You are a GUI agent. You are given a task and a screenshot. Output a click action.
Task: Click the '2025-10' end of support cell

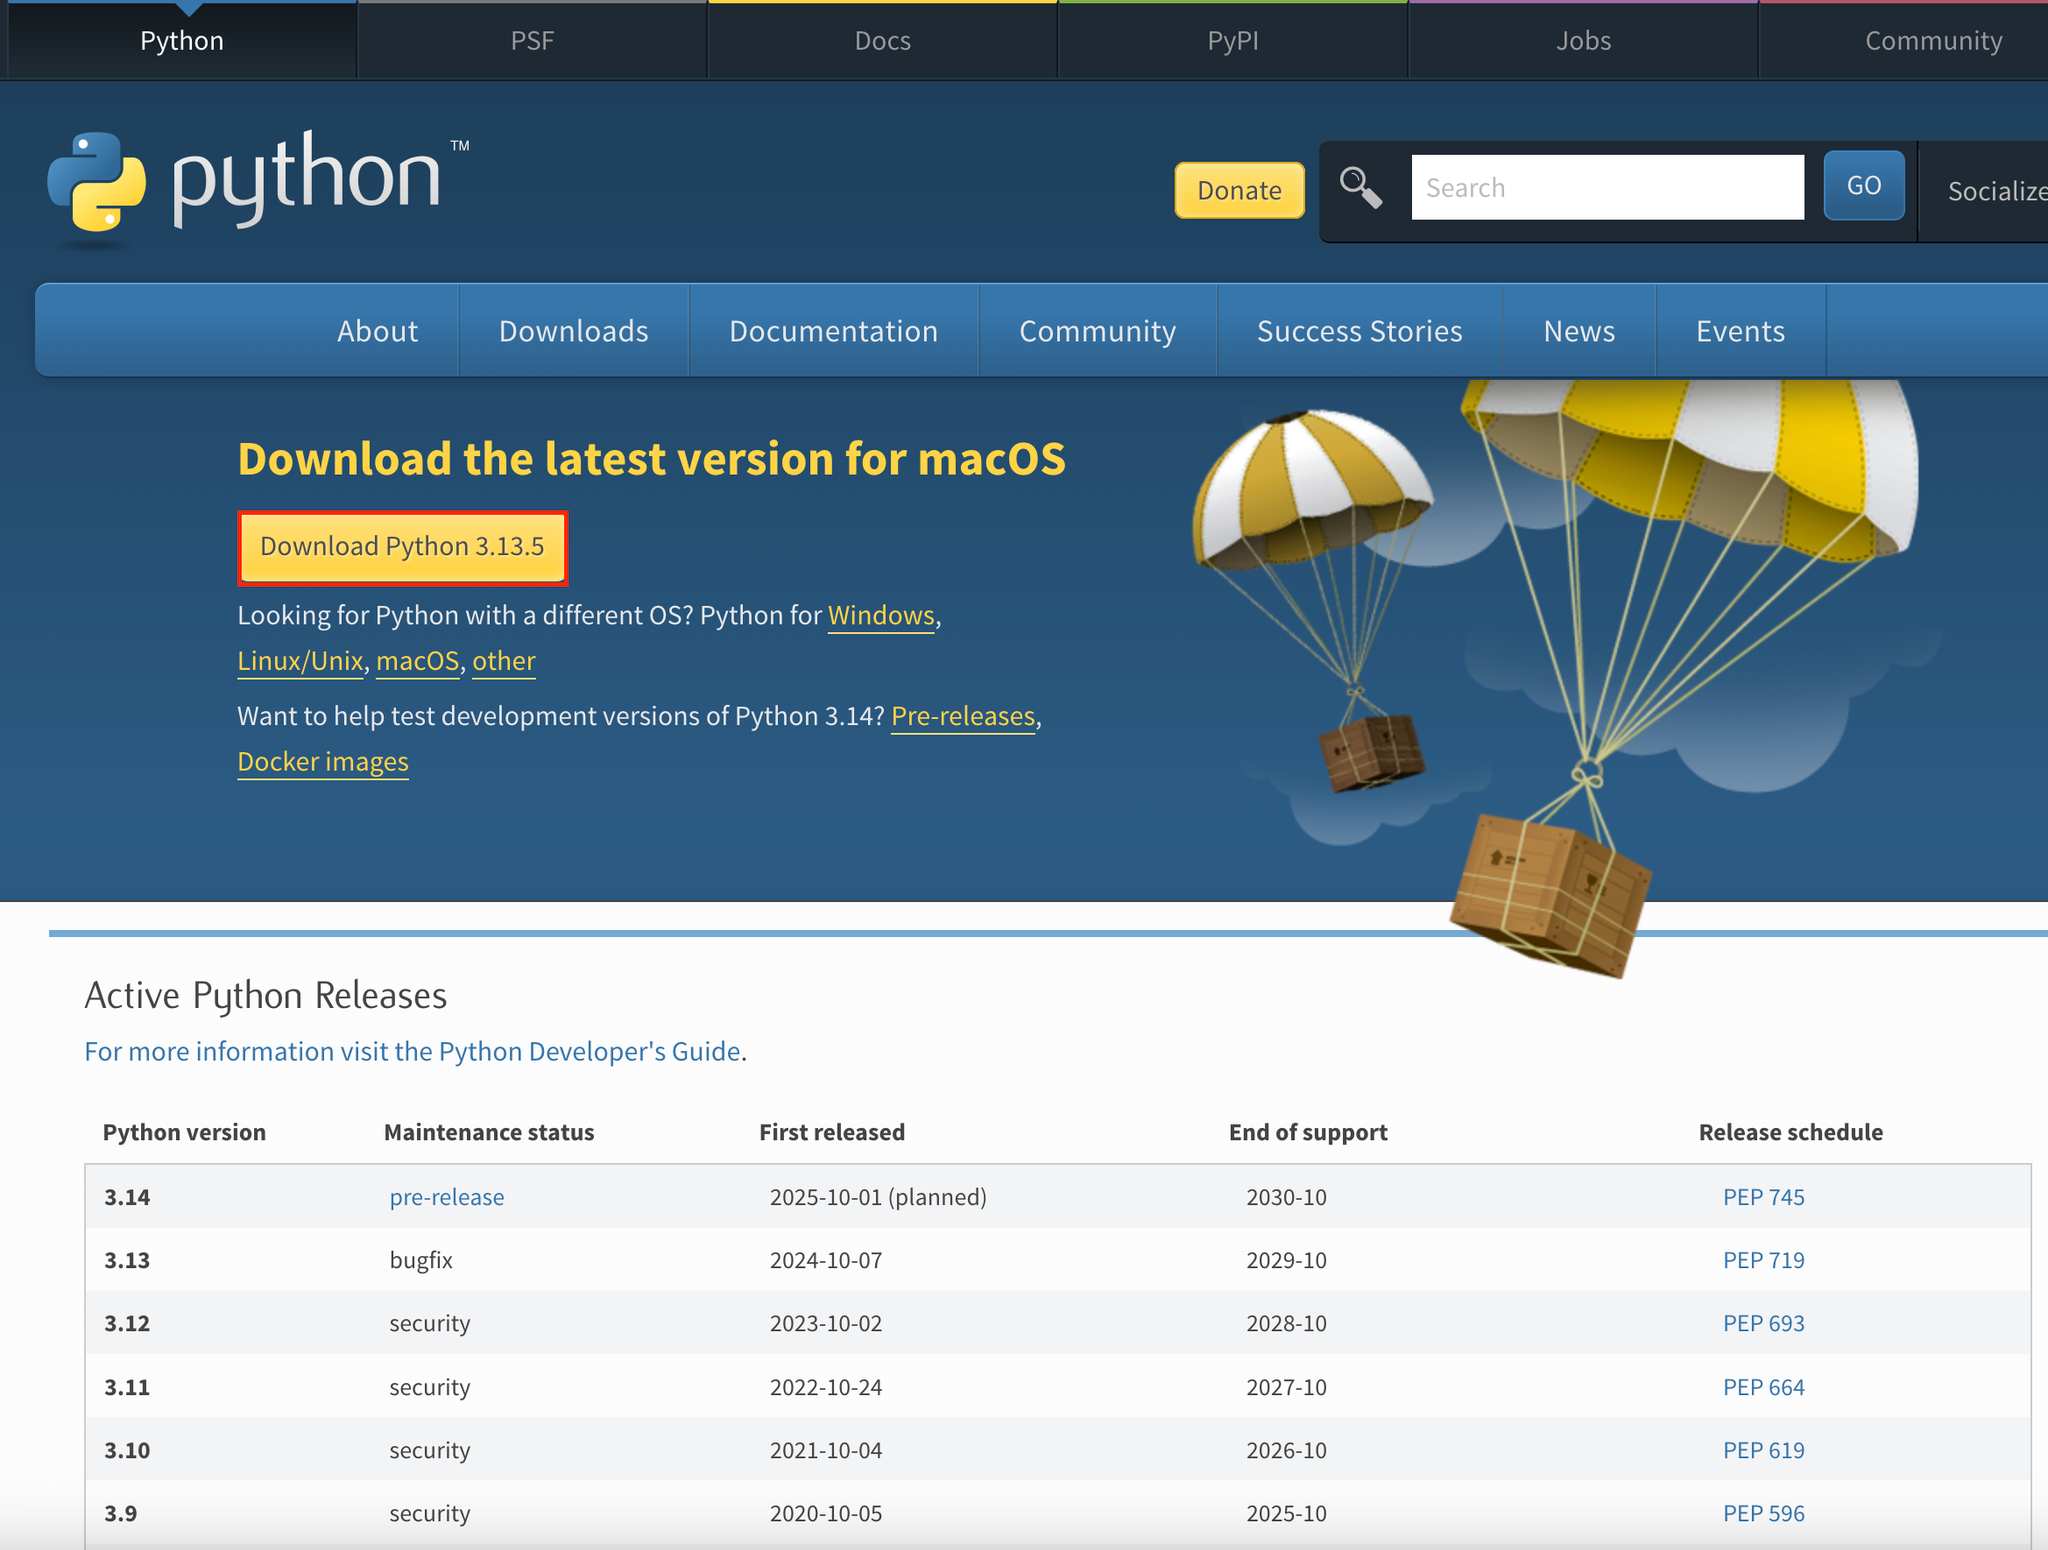click(1286, 1513)
